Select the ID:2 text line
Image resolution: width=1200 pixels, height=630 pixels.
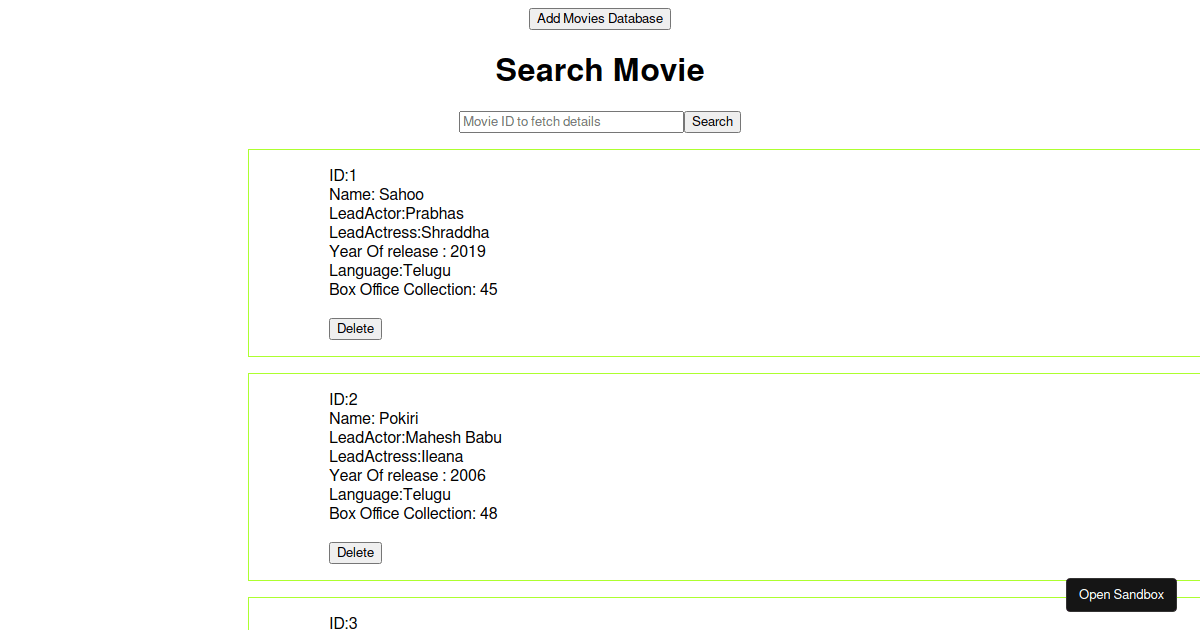(x=343, y=400)
